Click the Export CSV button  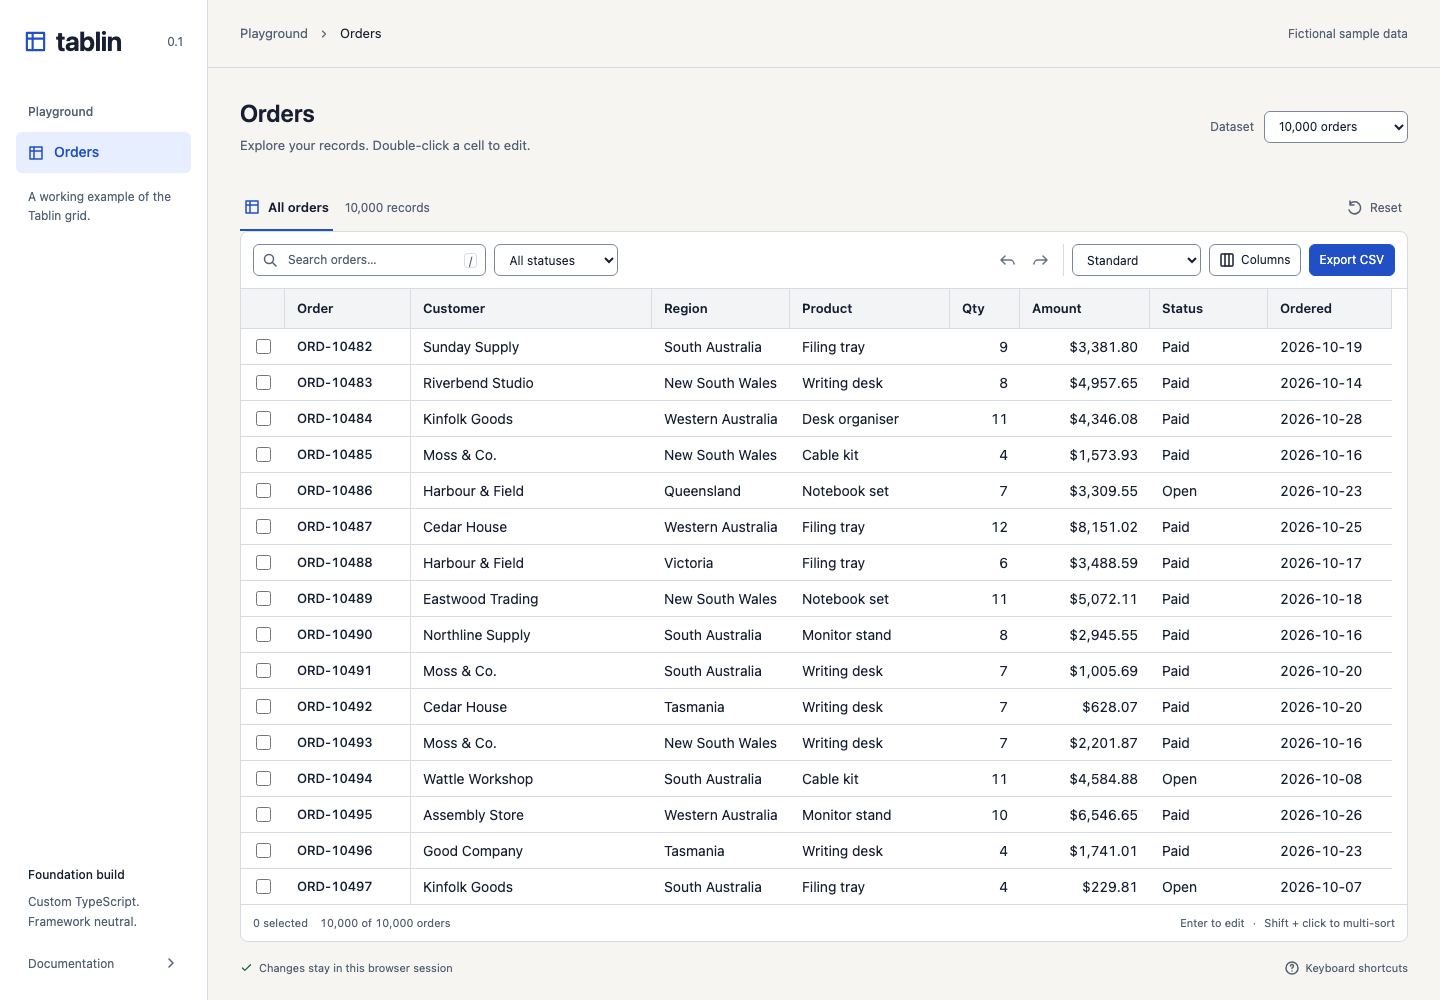pyautogui.click(x=1352, y=260)
